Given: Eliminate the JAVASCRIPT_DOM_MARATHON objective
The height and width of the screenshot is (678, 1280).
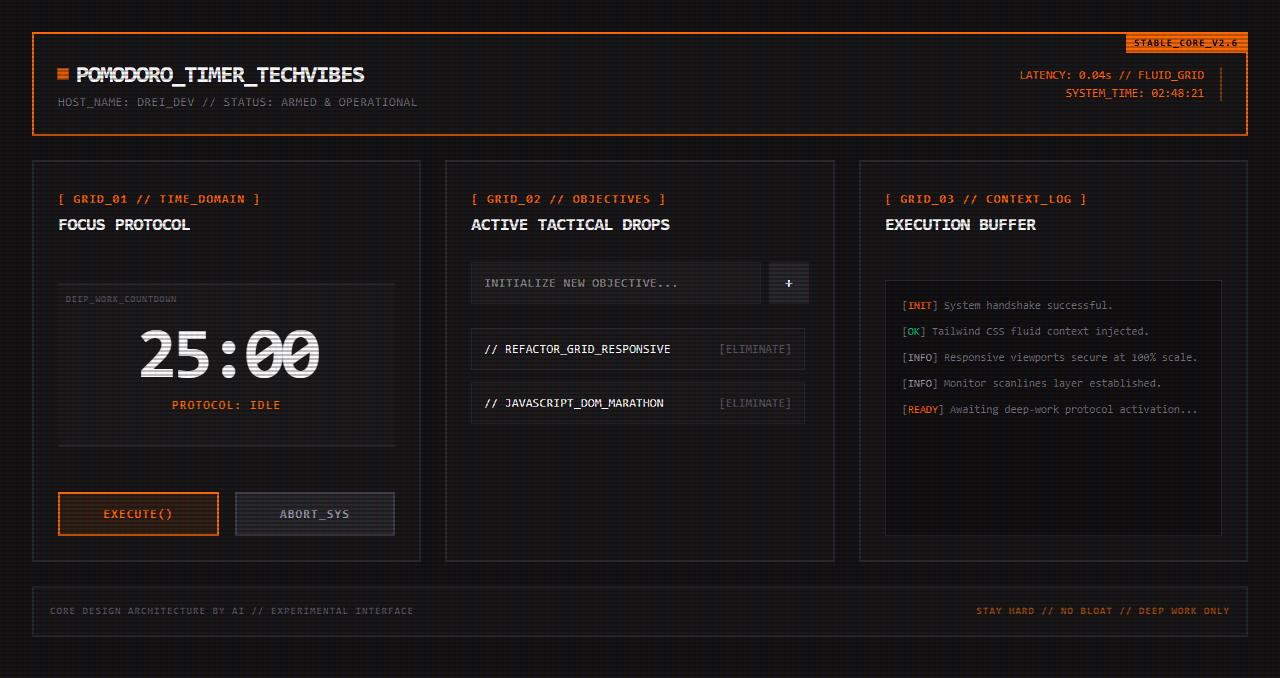Looking at the screenshot, I should tap(755, 403).
